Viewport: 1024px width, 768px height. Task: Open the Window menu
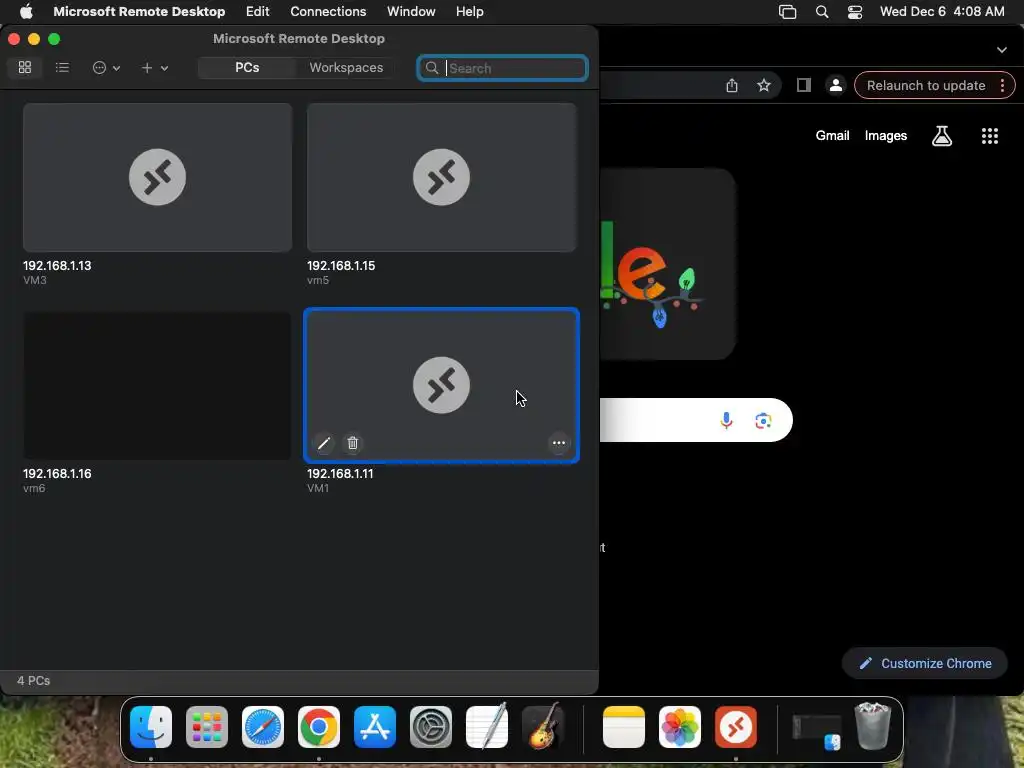coord(411,11)
